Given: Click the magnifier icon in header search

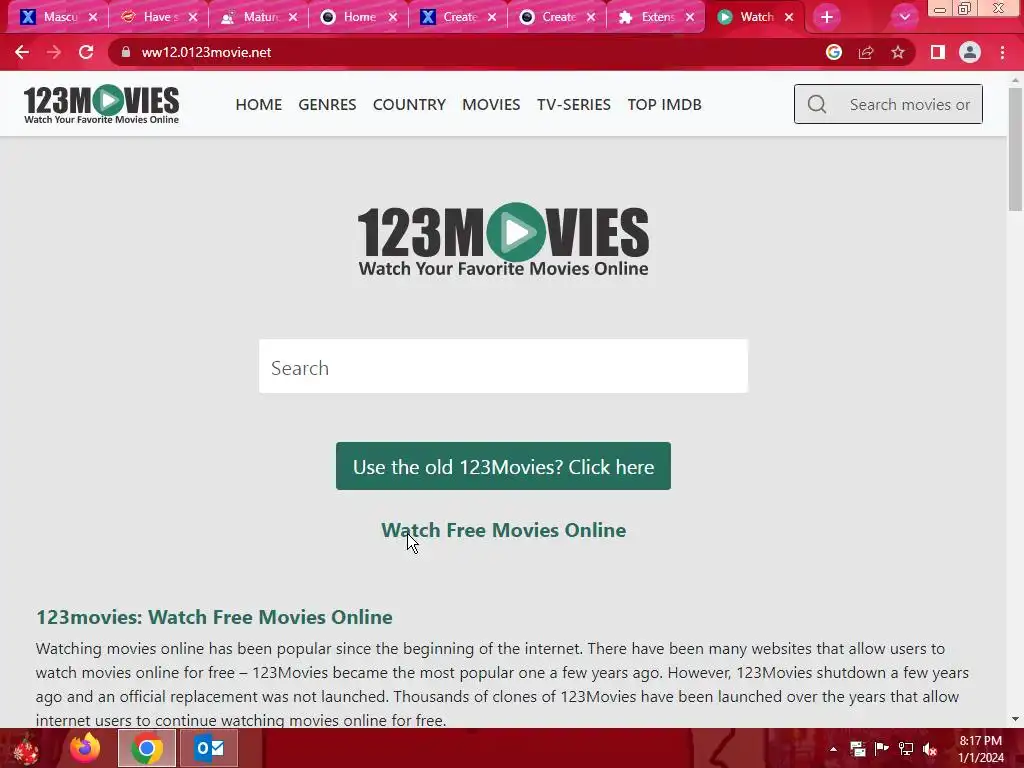Looking at the screenshot, I should point(816,104).
